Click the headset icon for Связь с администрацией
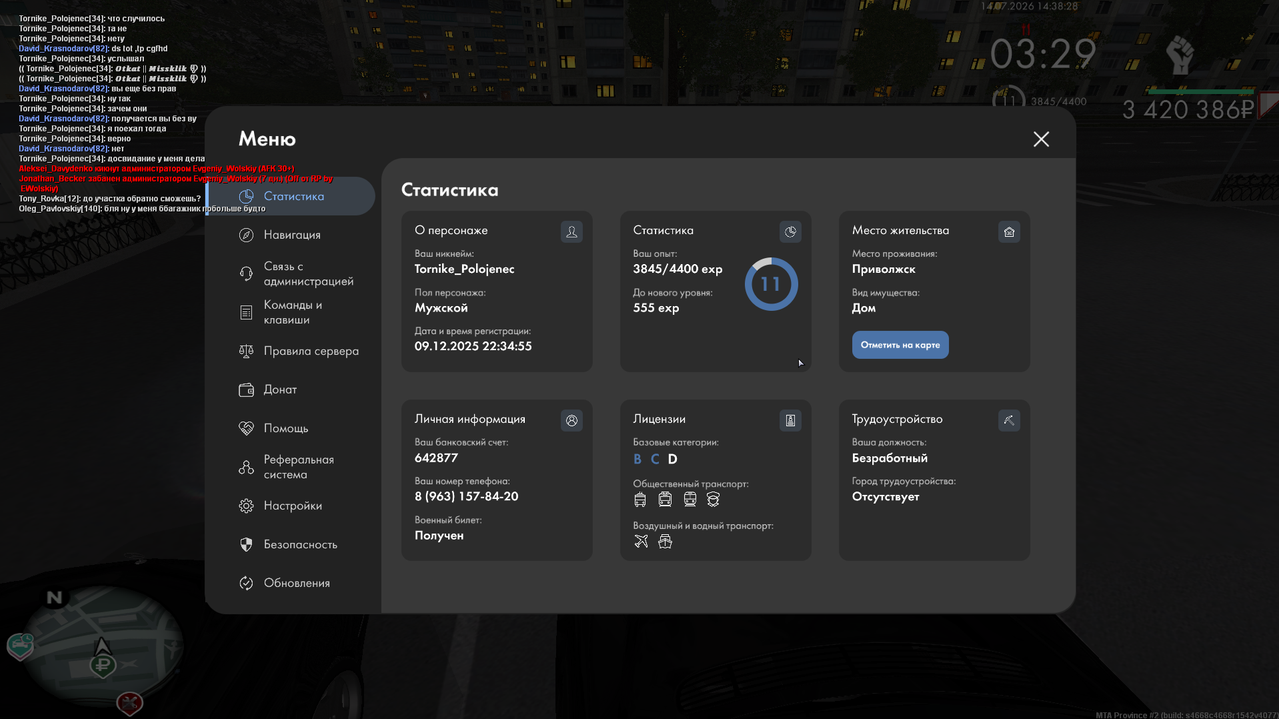Image resolution: width=1279 pixels, height=719 pixels. click(246, 274)
